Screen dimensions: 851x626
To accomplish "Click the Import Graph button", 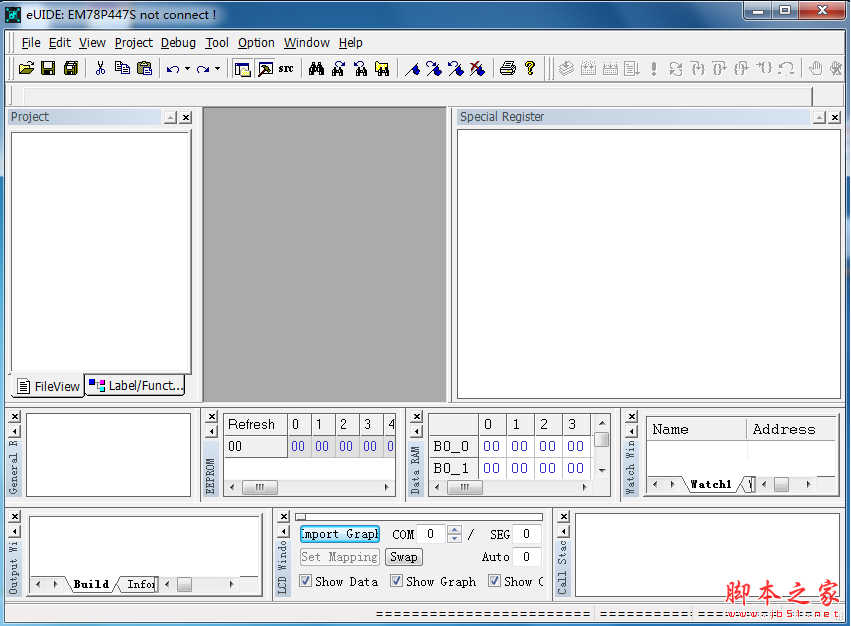I will pos(340,534).
